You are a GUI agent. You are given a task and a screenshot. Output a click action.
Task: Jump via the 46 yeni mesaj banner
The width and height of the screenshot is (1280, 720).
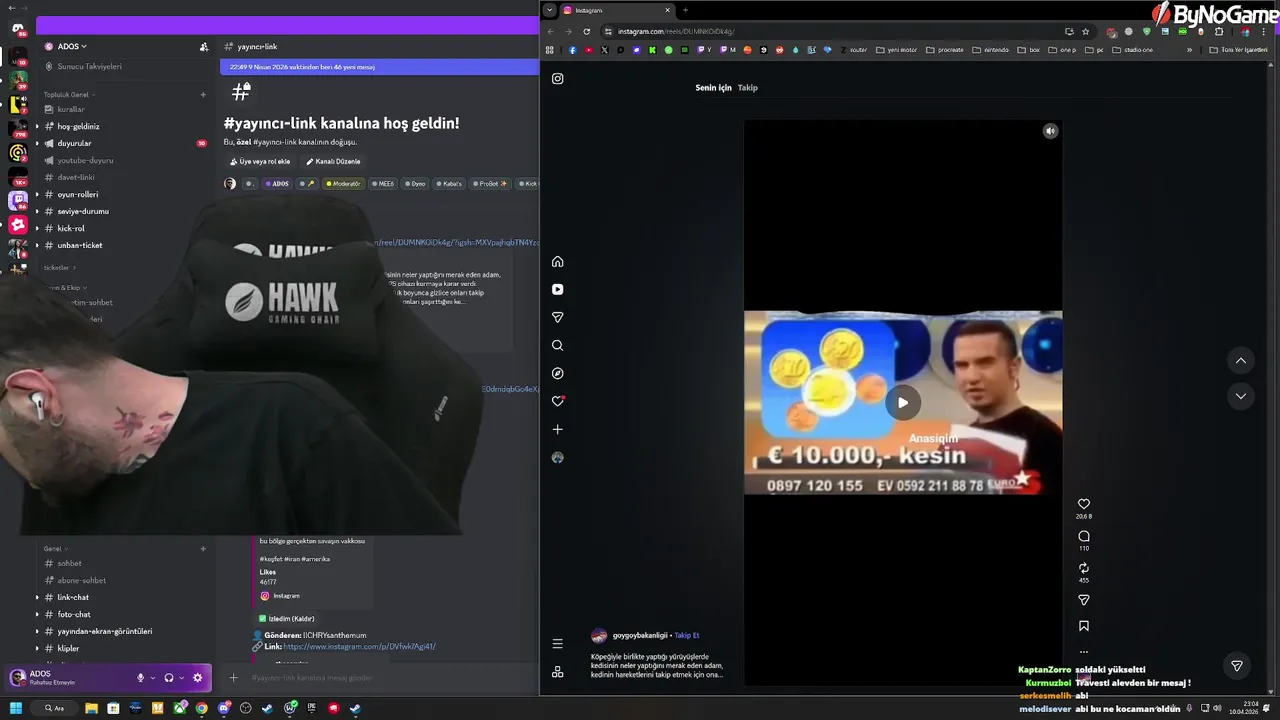(x=380, y=67)
